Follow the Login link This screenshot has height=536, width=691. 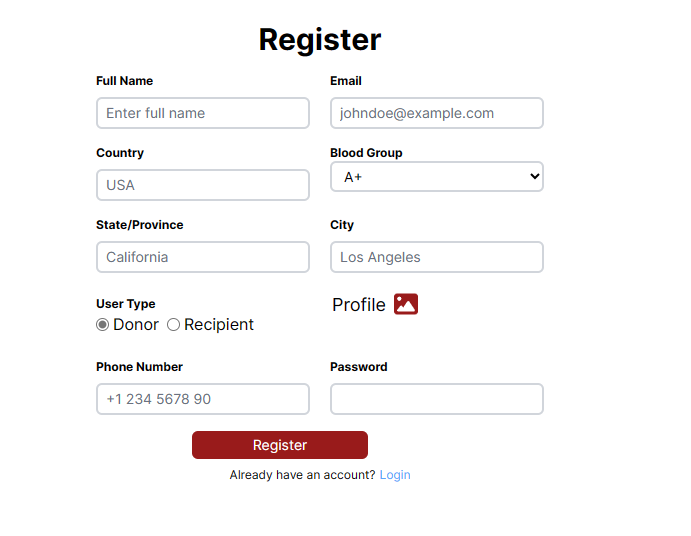coord(395,475)
